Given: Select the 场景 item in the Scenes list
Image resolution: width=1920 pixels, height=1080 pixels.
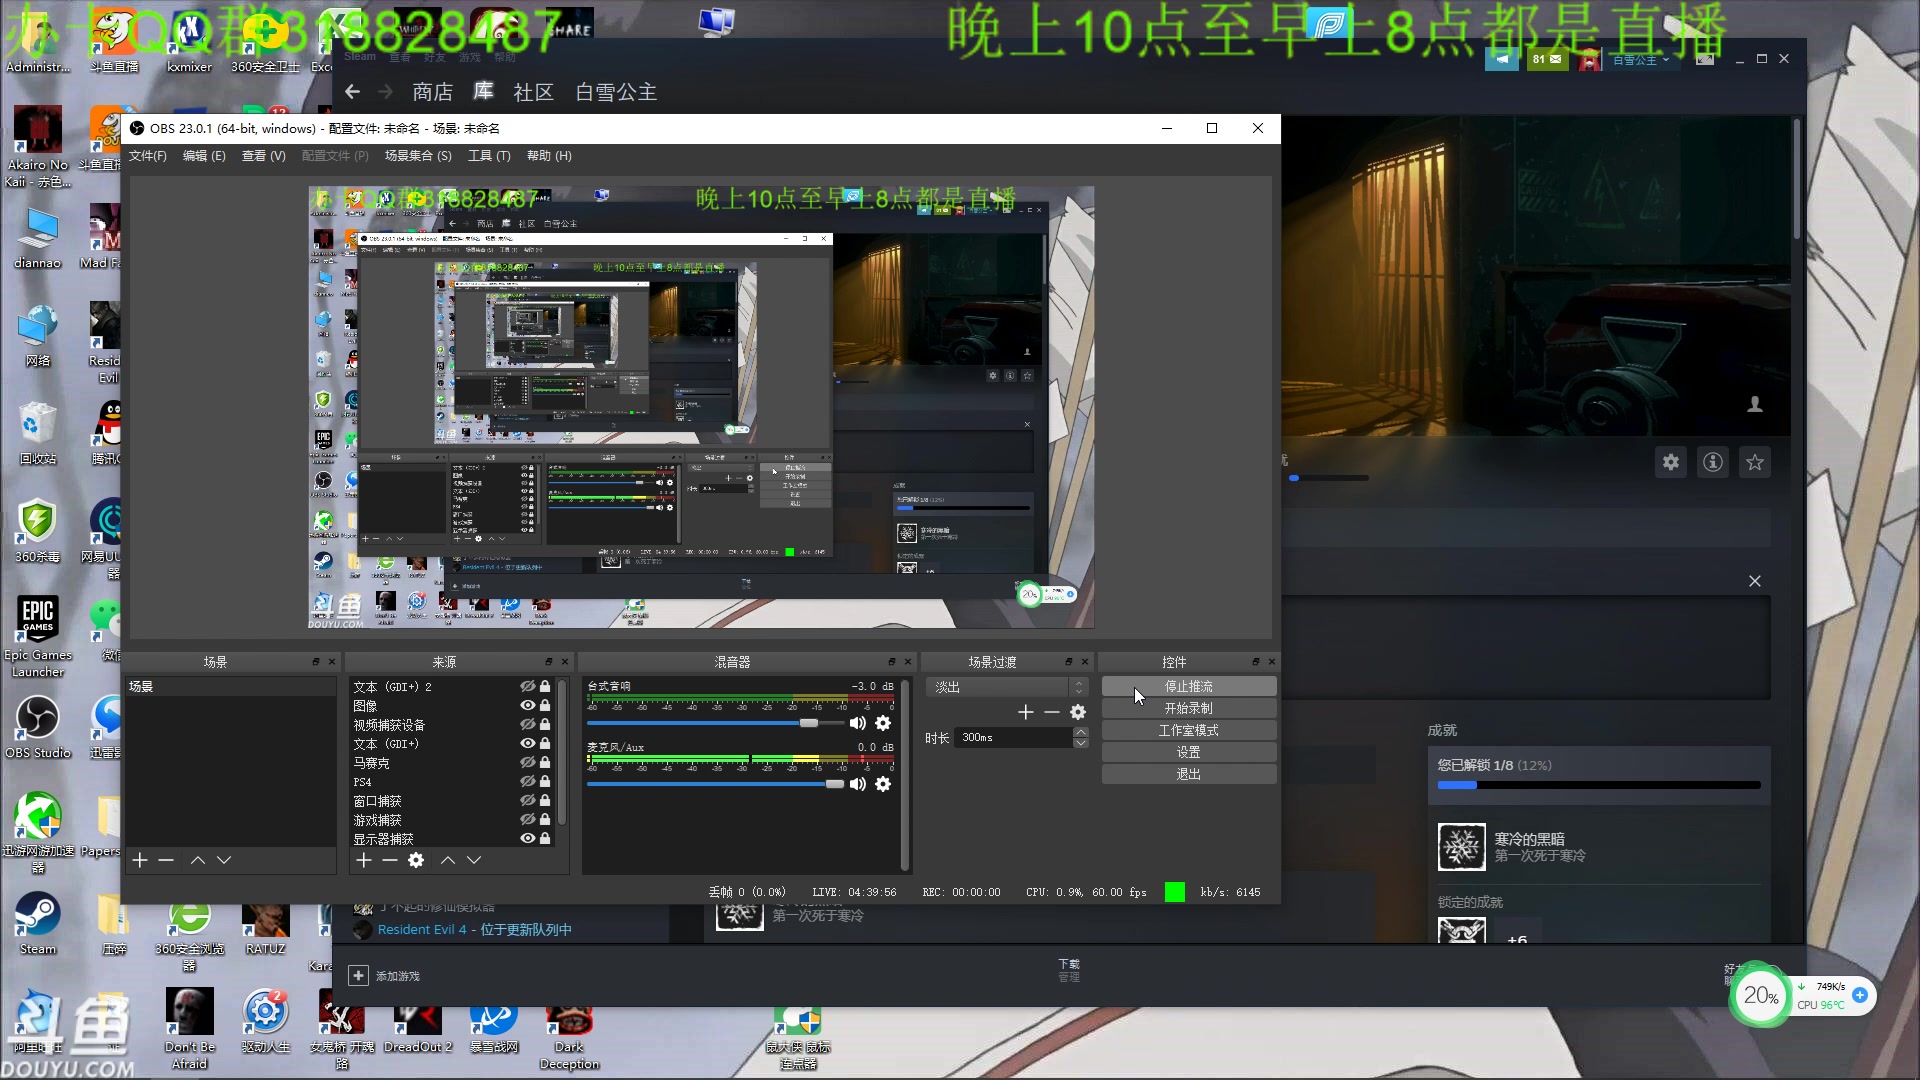Looking at the screenshot, I should pos(231,687).
